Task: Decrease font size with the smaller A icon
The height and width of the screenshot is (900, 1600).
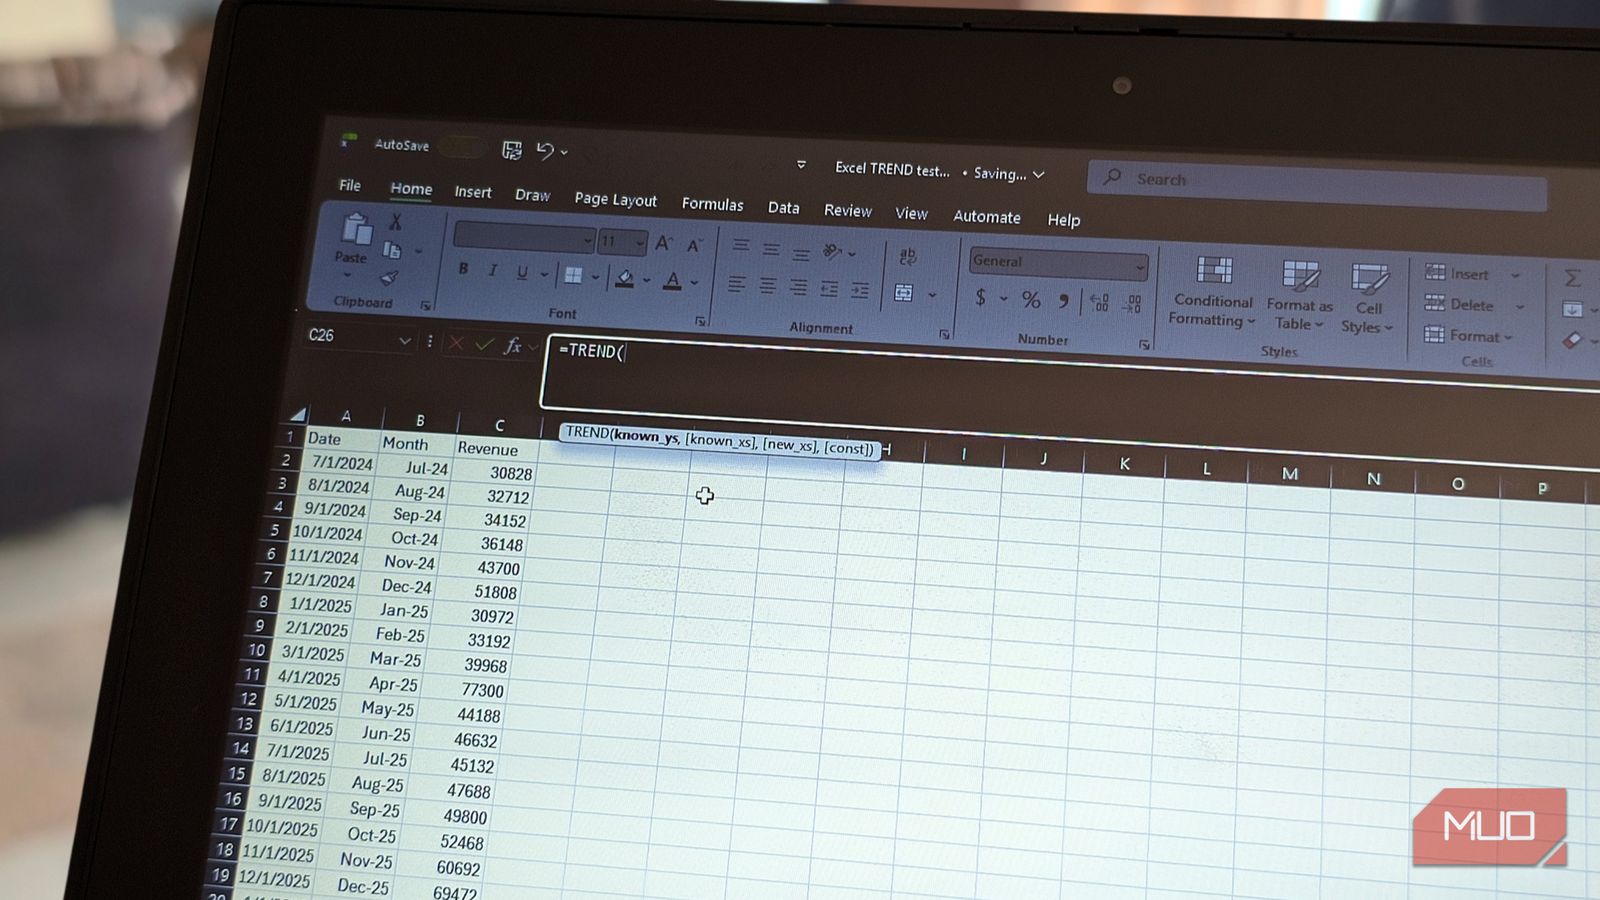Action: (x=695, y=245)
